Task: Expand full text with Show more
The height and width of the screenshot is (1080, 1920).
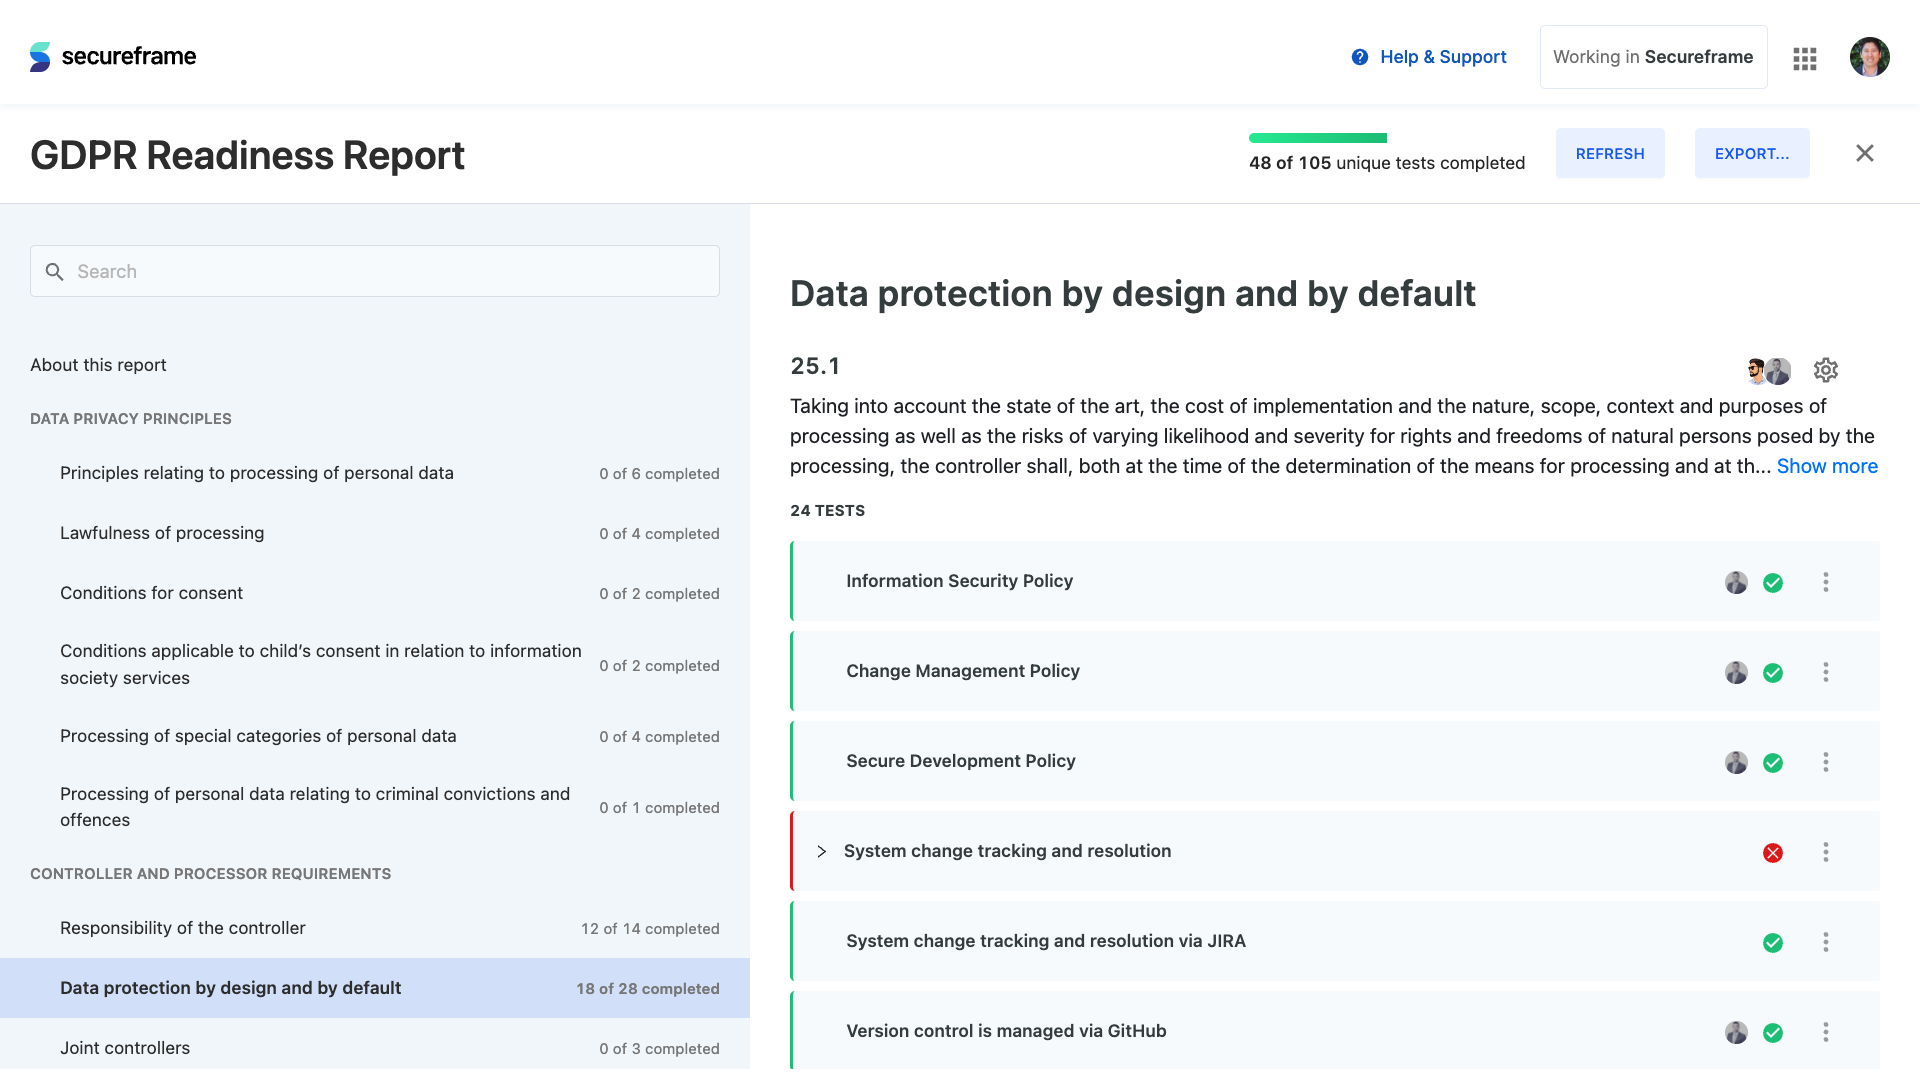Action: (1826, 466)
